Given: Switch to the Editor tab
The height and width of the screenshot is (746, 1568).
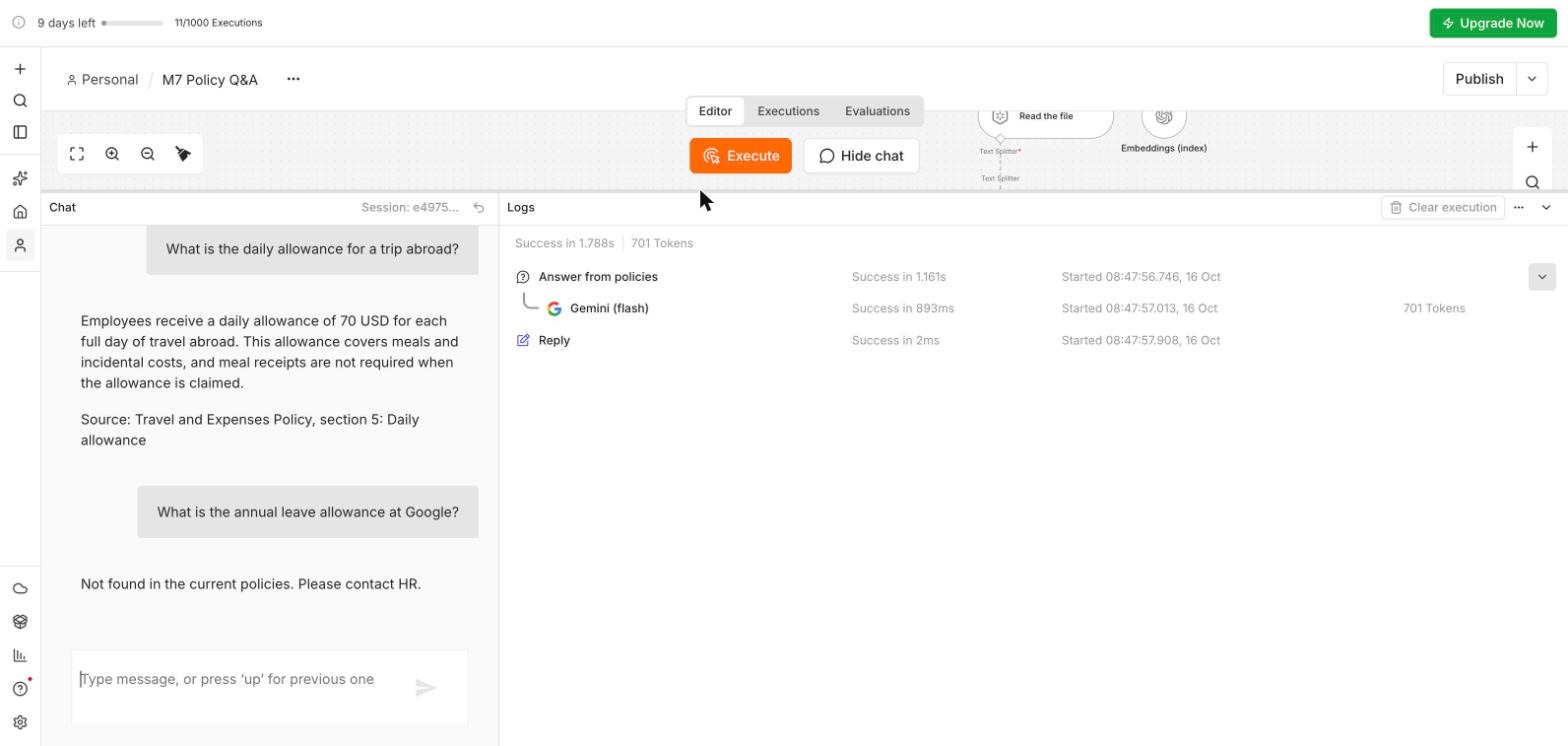Looking at the screenshot, I should pyautogui.click(x=715, y=111).
